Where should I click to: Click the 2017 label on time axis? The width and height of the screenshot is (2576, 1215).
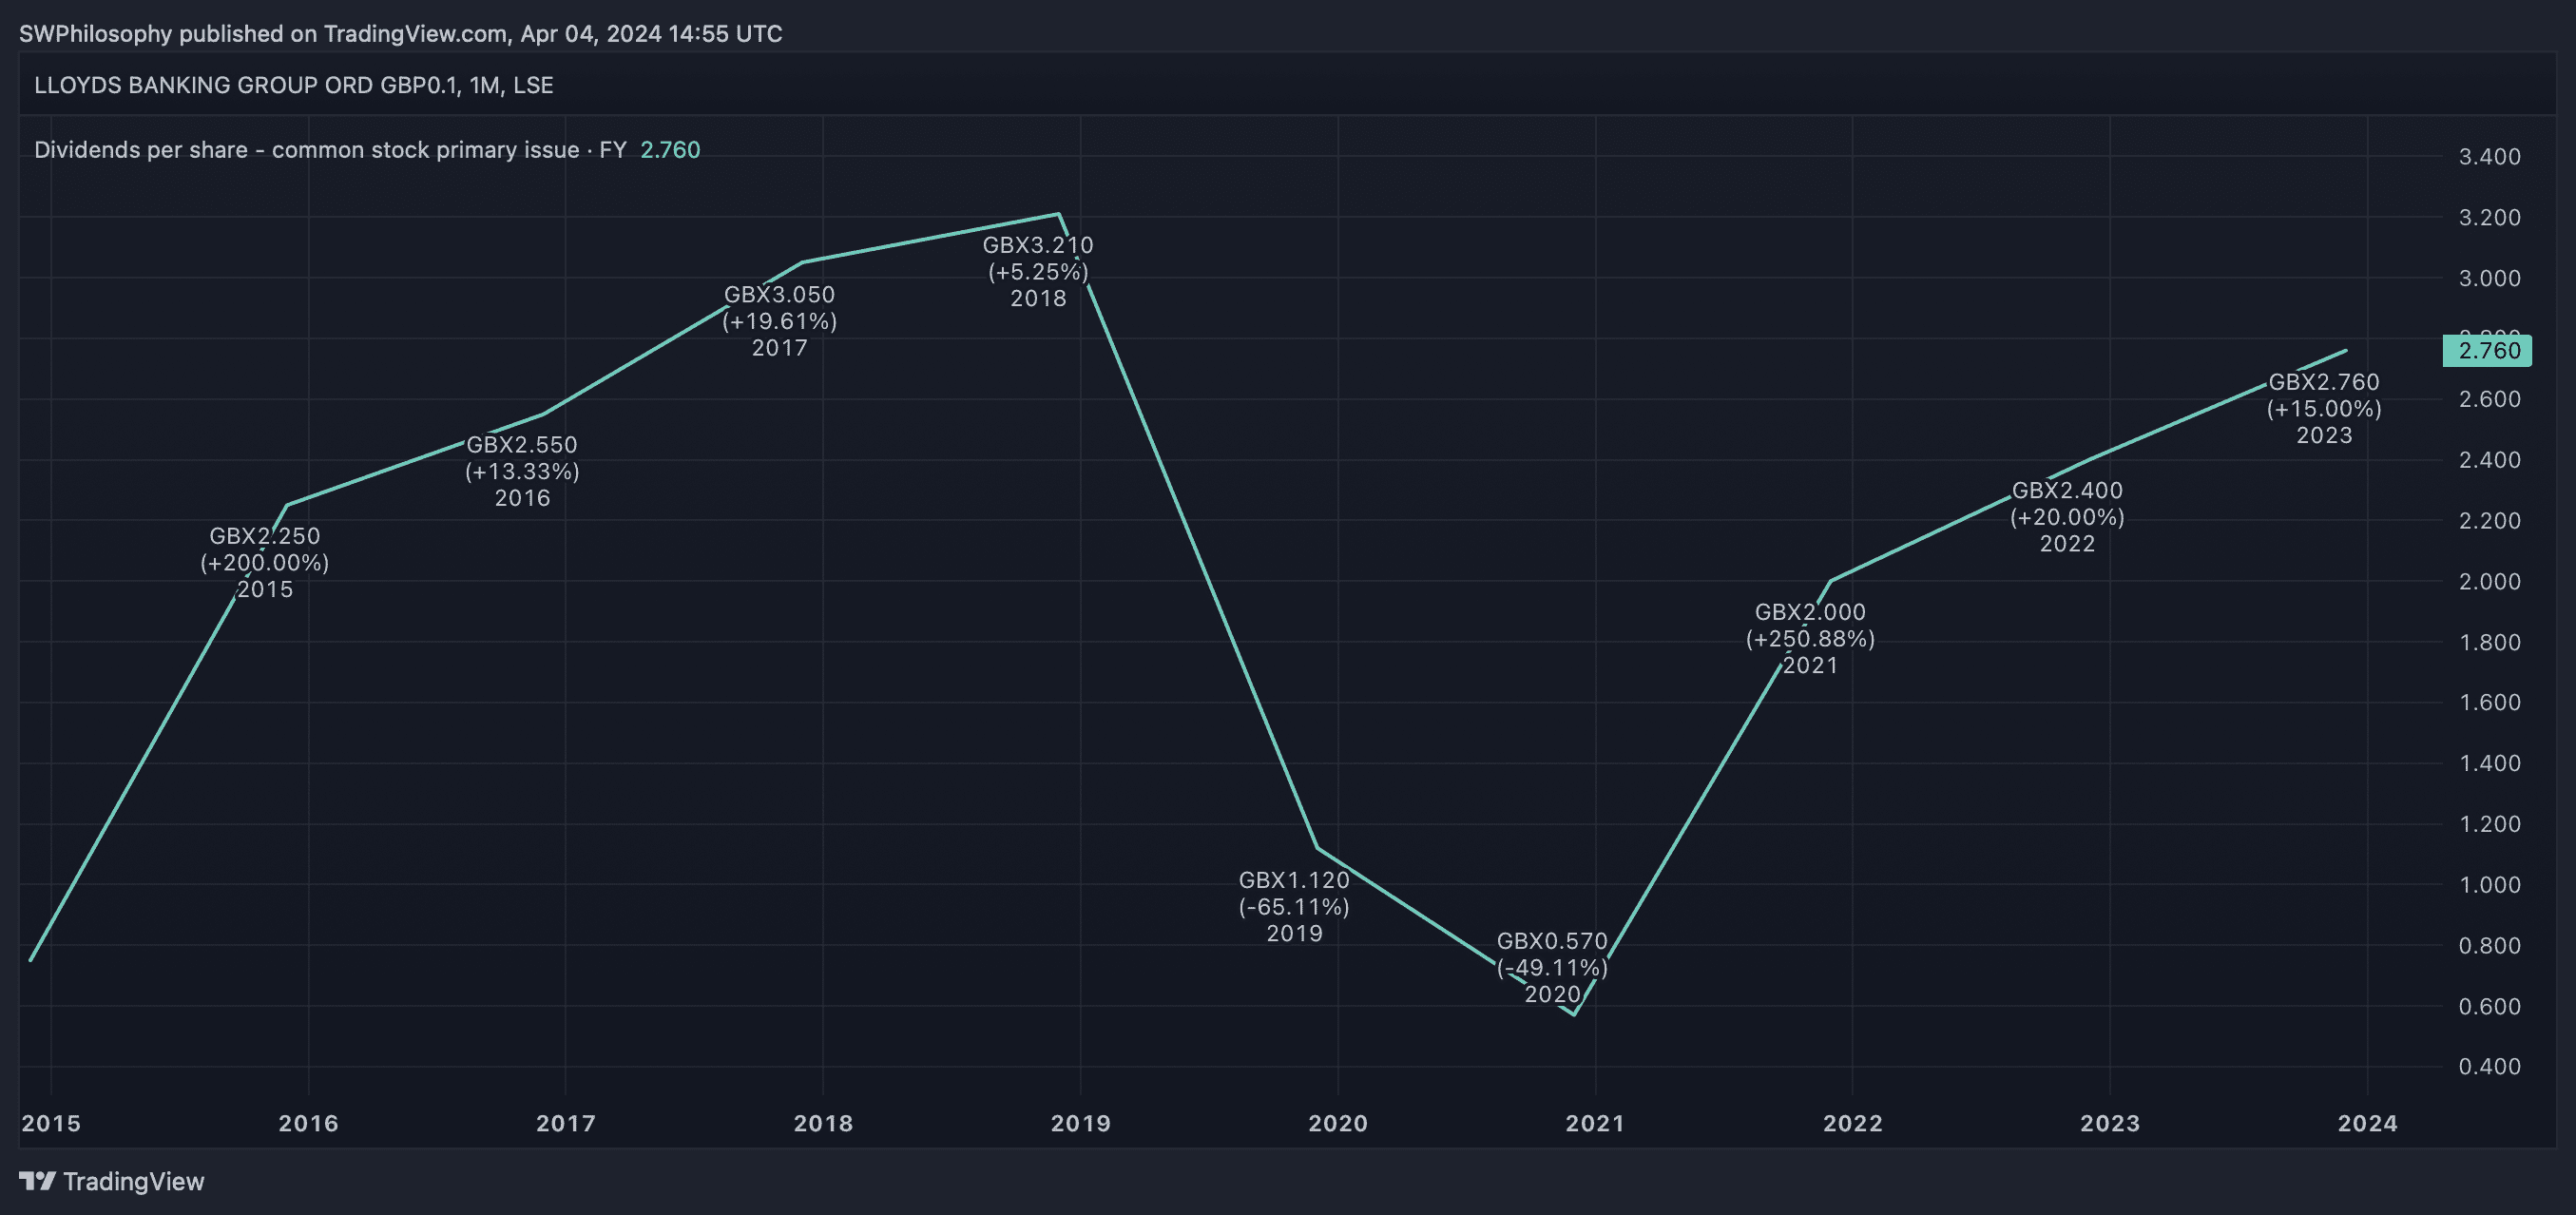point(566,1123)
